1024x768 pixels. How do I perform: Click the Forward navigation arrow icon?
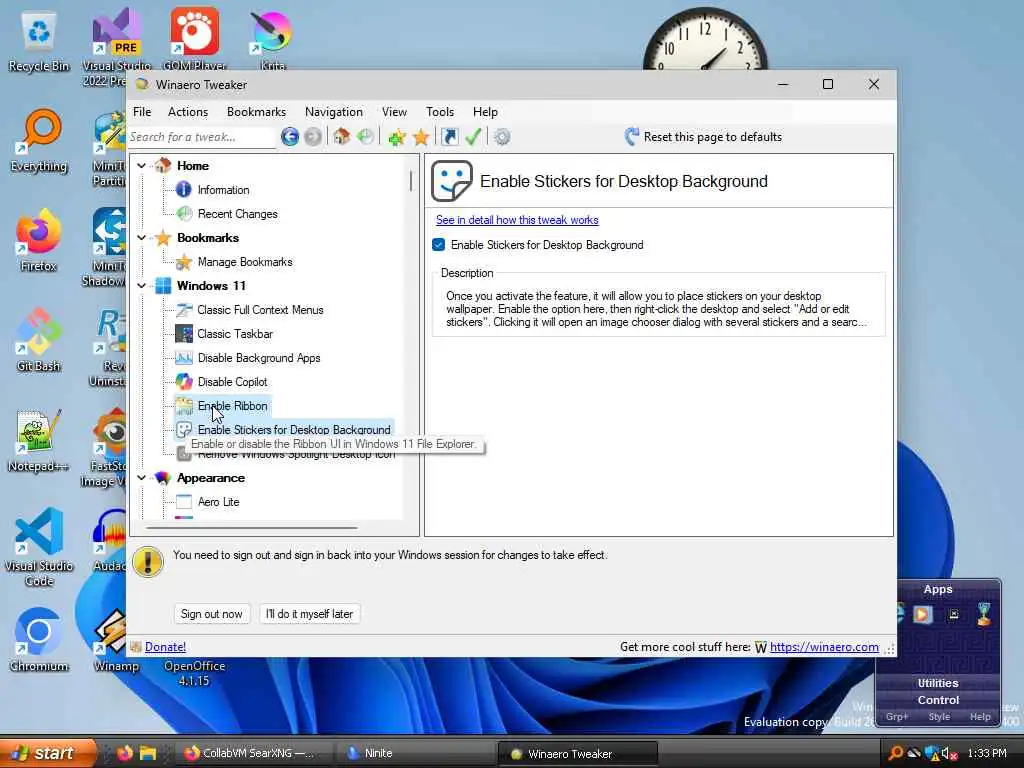point(313,136)
